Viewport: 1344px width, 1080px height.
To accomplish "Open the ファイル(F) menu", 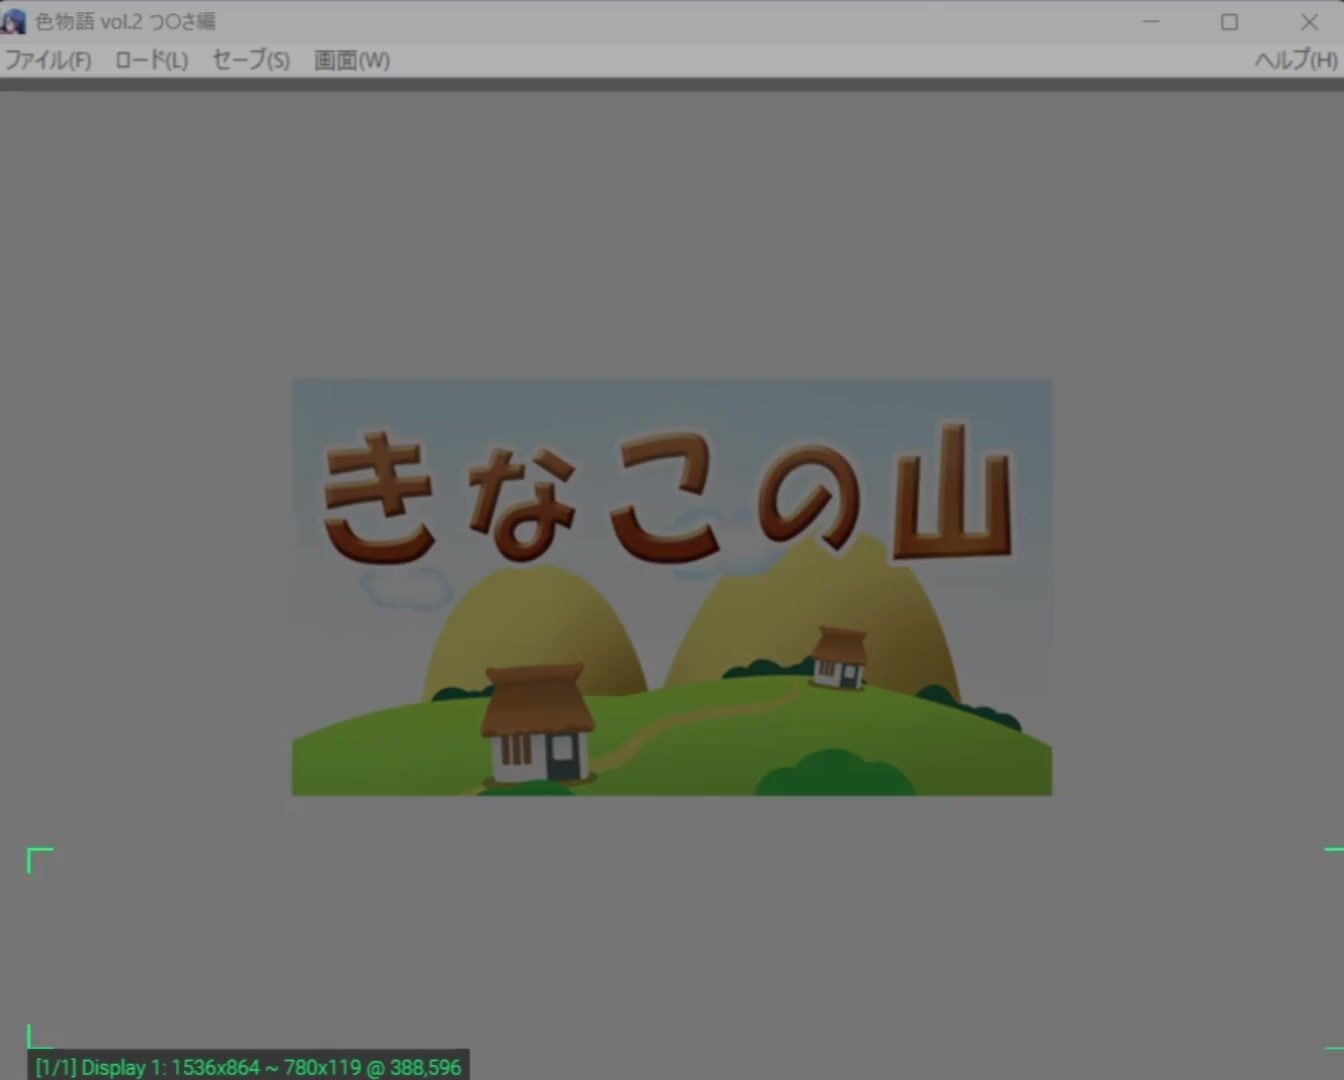I will 48,60.
